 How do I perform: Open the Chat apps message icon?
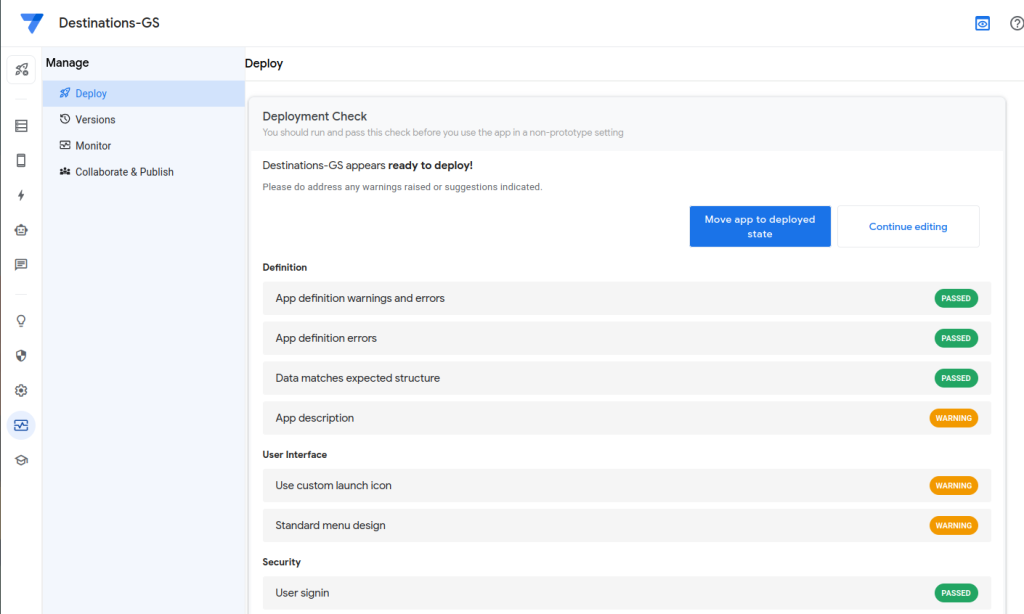(x=22, y=265)
